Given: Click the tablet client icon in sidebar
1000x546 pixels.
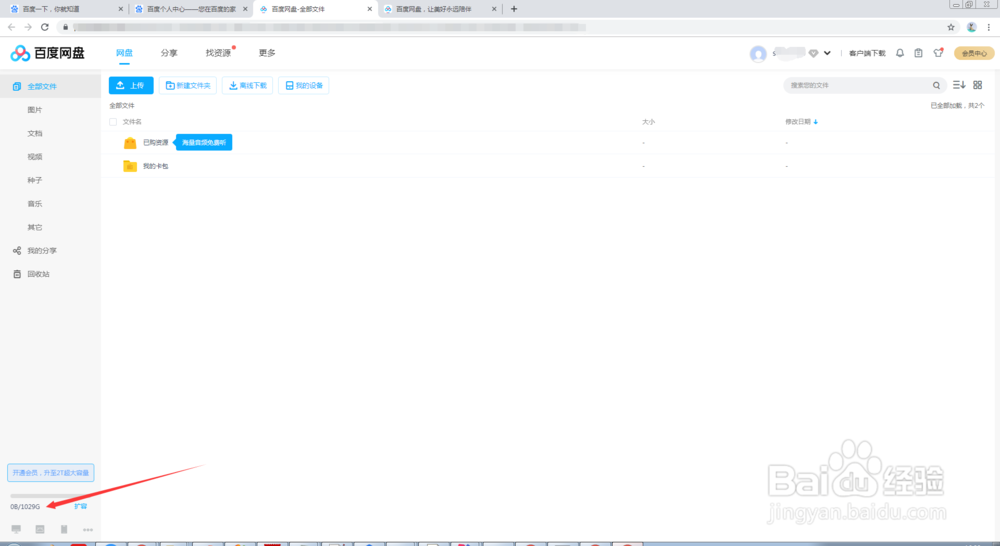Looking at the screenshot, I should coord(40,529).
